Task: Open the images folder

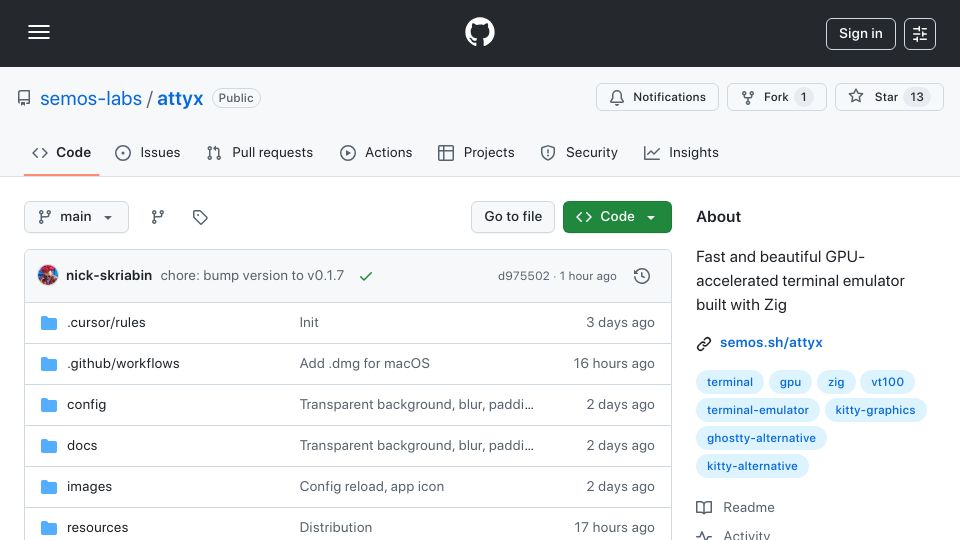Action: (x=89, y=487)
